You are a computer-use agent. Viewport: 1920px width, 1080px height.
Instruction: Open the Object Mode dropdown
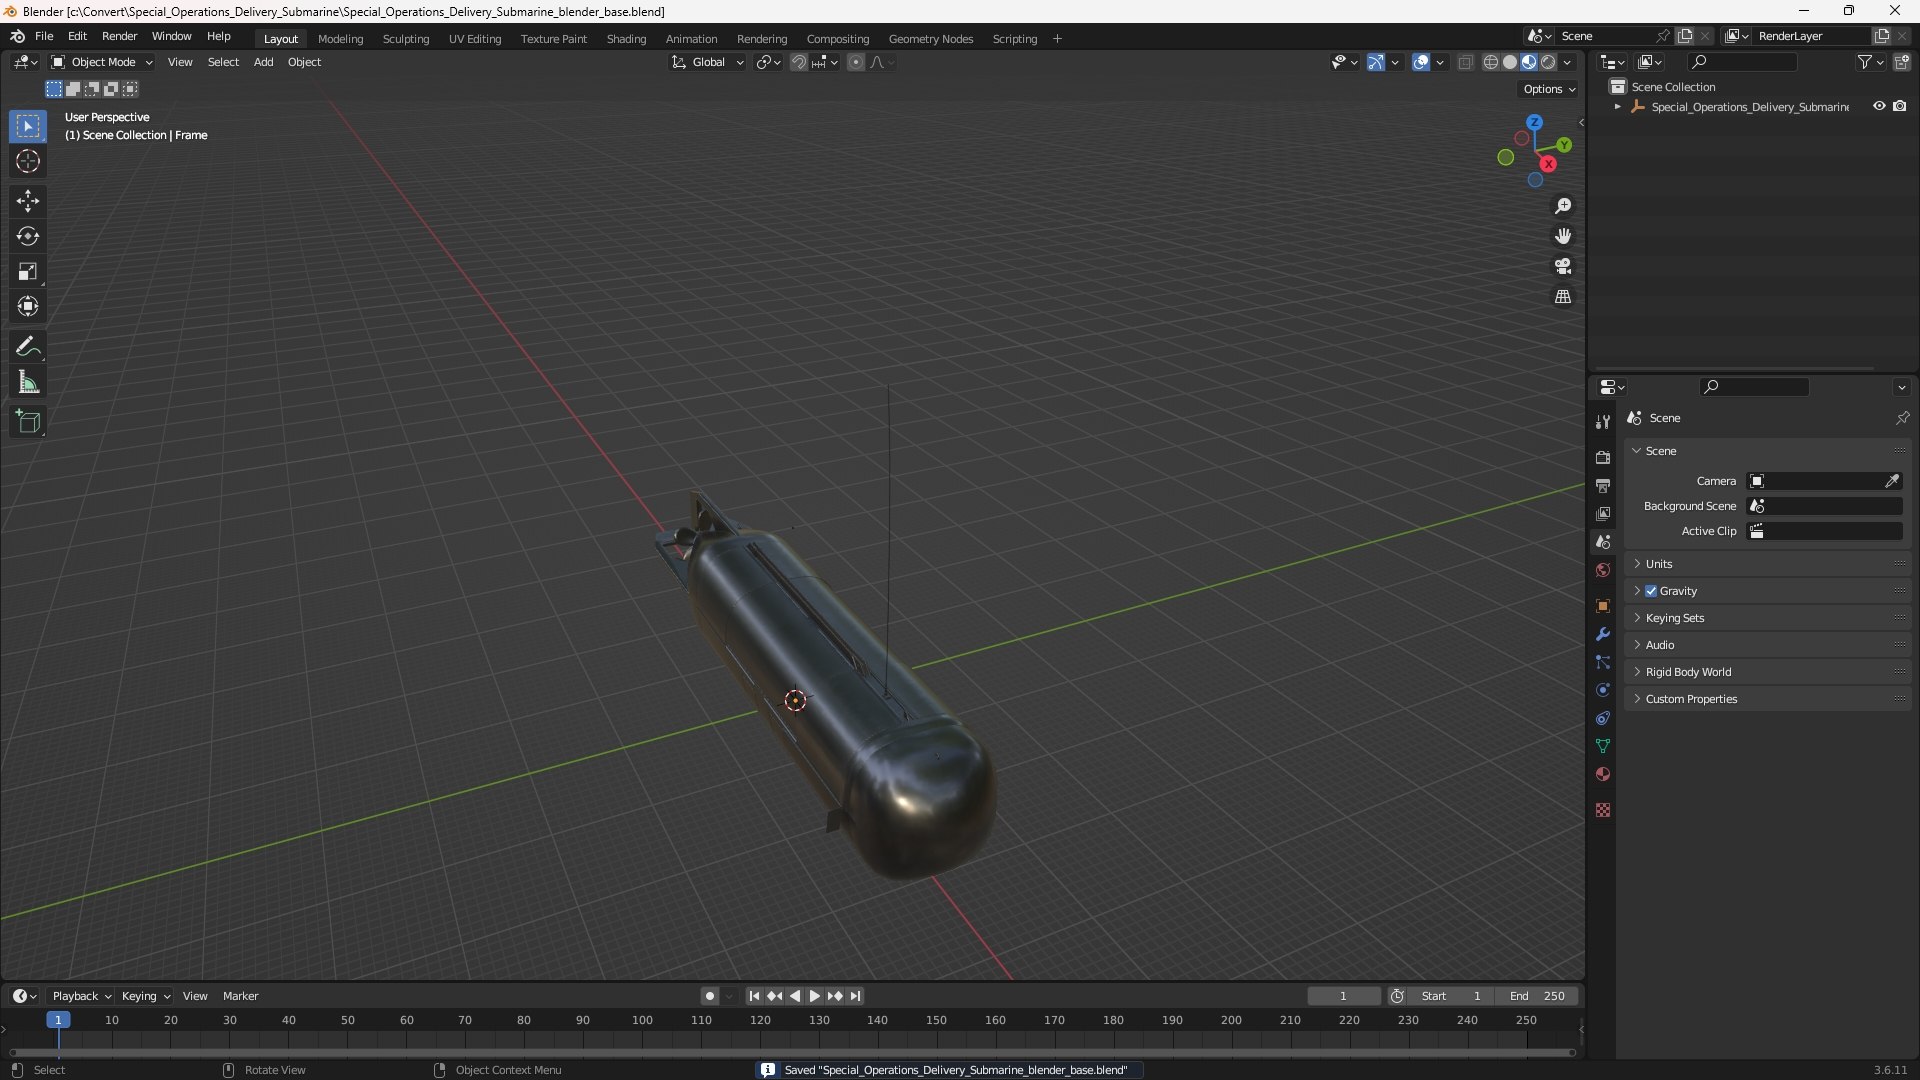tap(102, 62)
